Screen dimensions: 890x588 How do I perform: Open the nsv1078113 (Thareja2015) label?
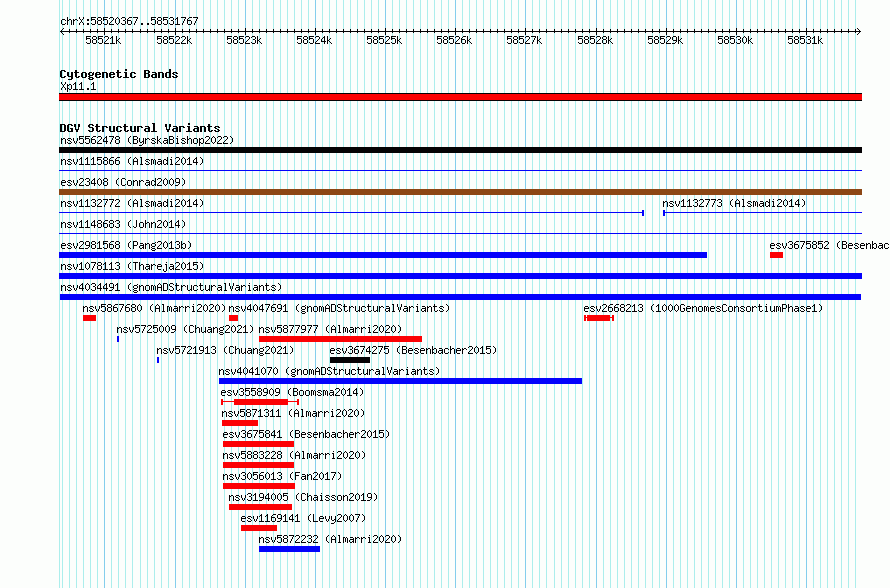coord(132,266)
